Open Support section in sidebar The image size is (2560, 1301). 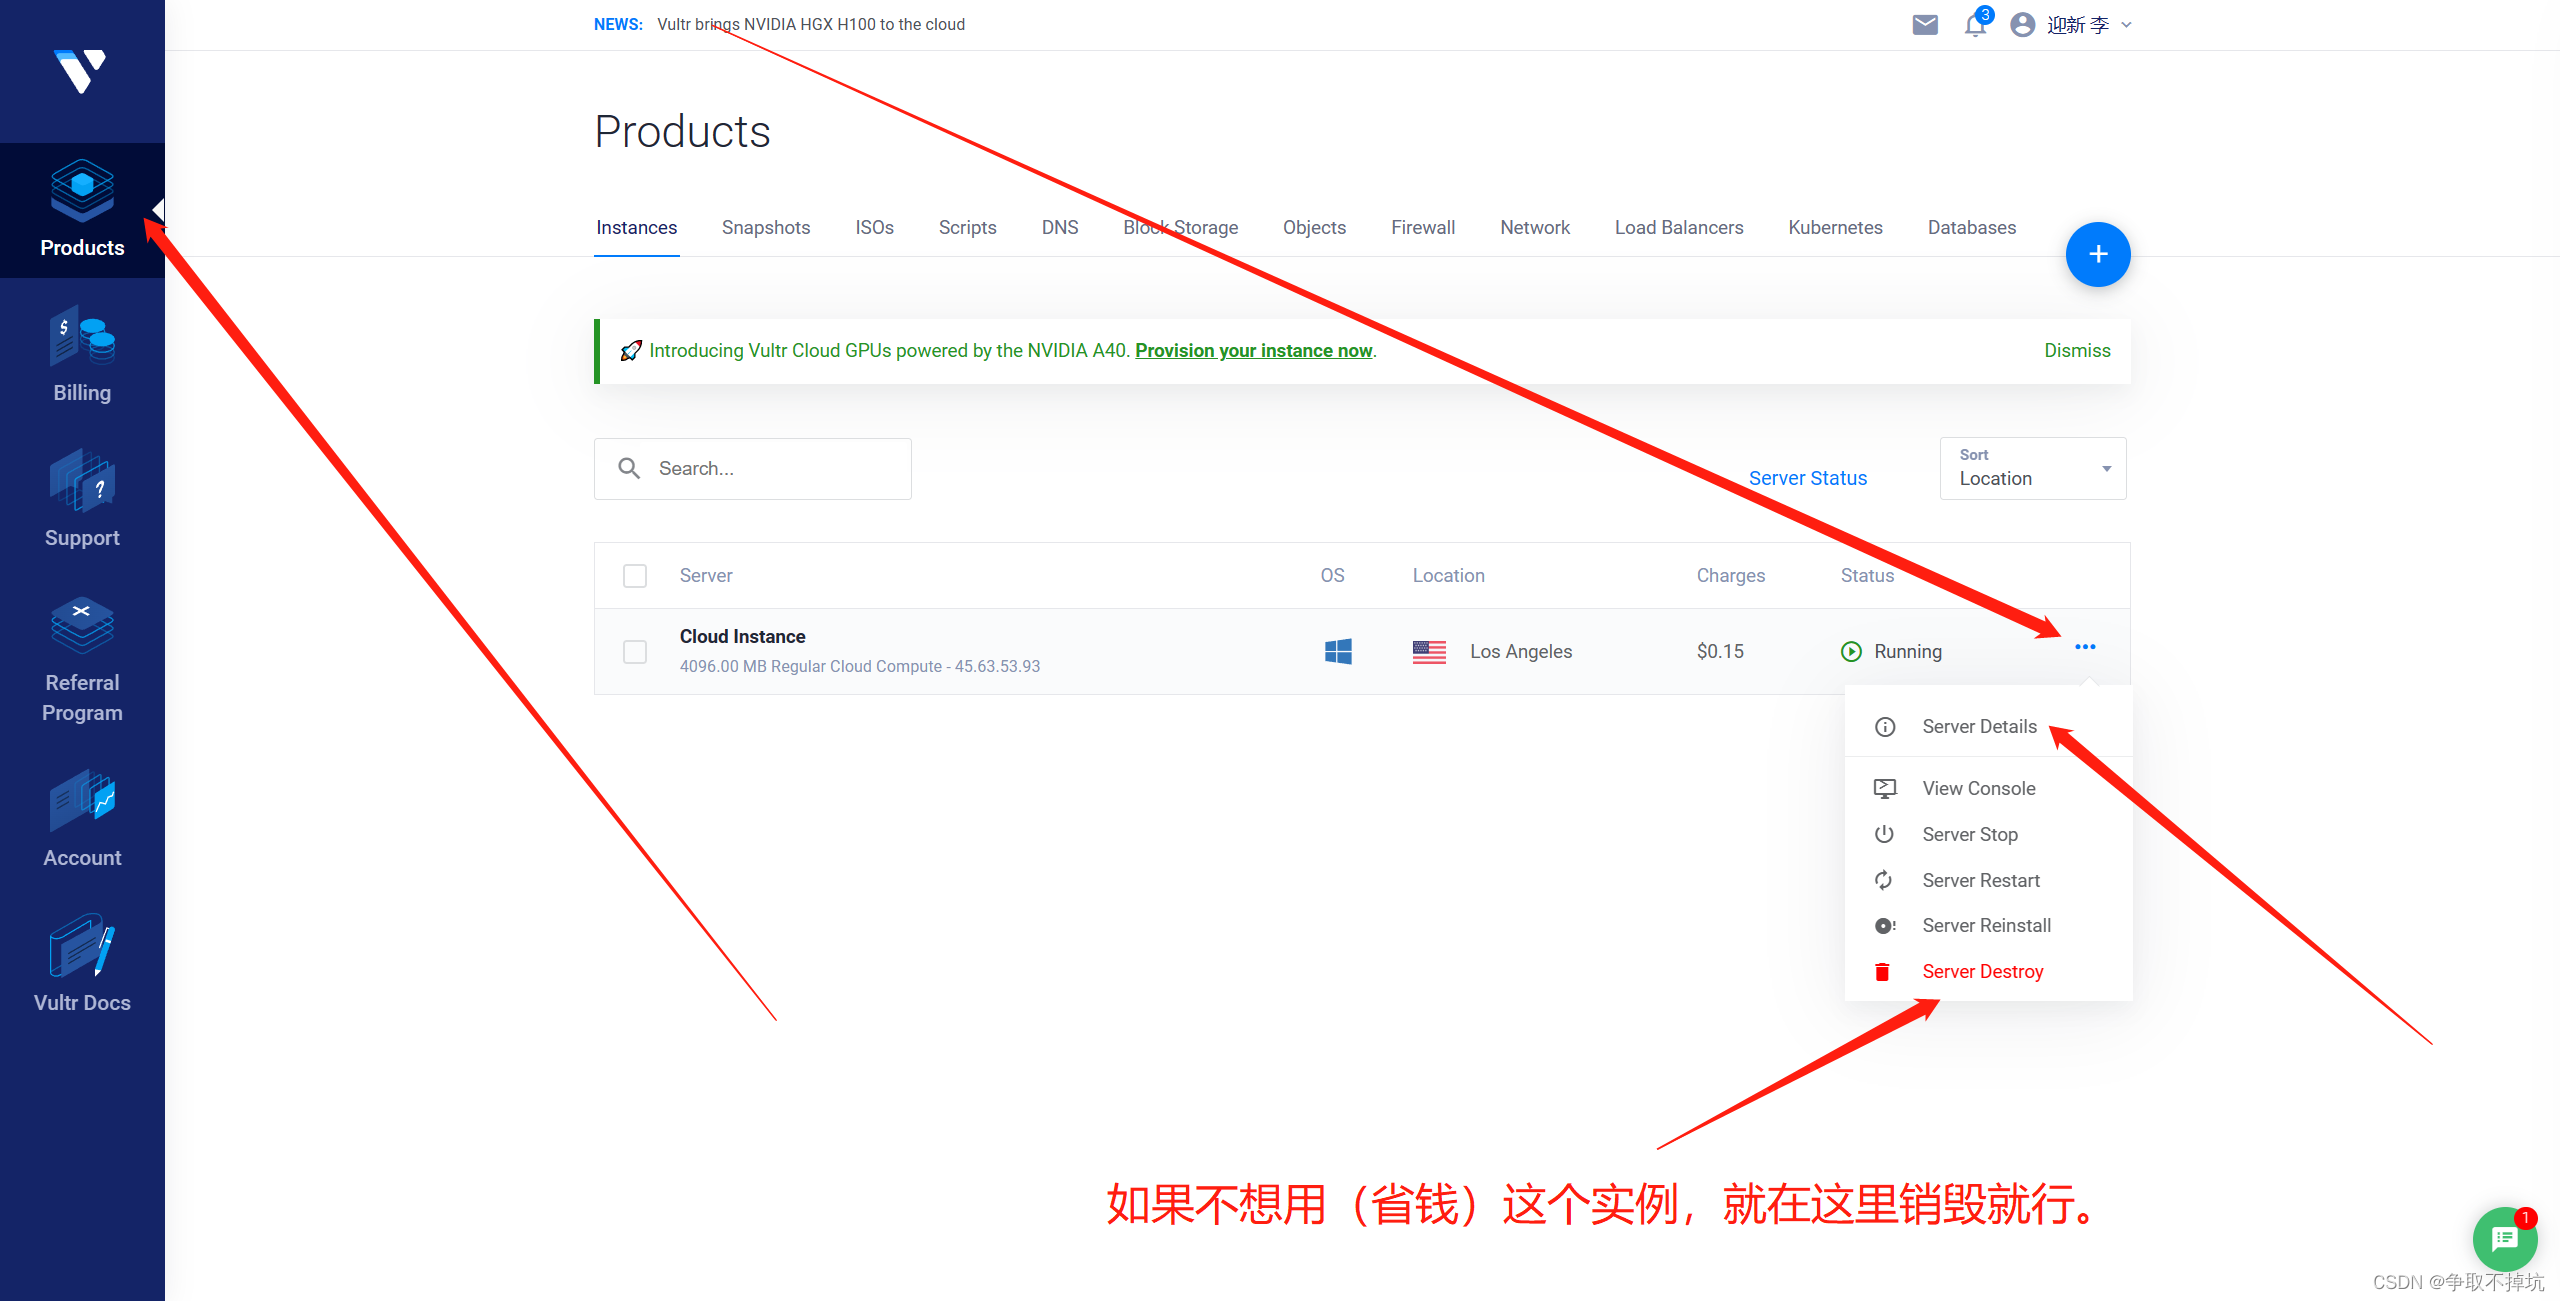tap(82, 500)
